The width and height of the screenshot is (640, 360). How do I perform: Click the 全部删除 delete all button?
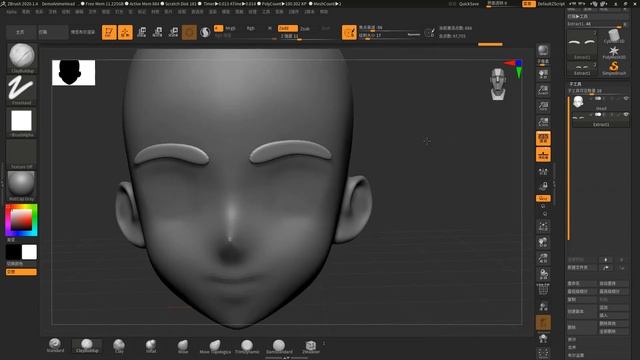(614, 331)
